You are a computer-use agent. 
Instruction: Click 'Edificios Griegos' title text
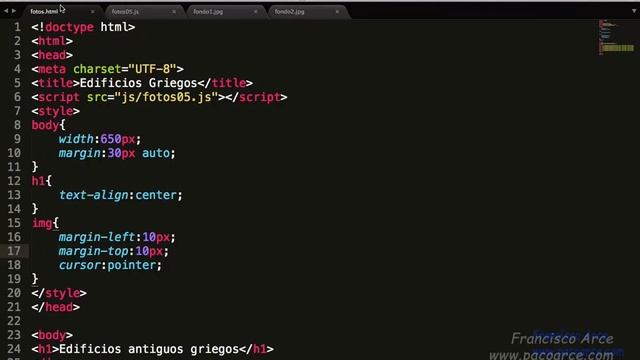click(138, 83)
